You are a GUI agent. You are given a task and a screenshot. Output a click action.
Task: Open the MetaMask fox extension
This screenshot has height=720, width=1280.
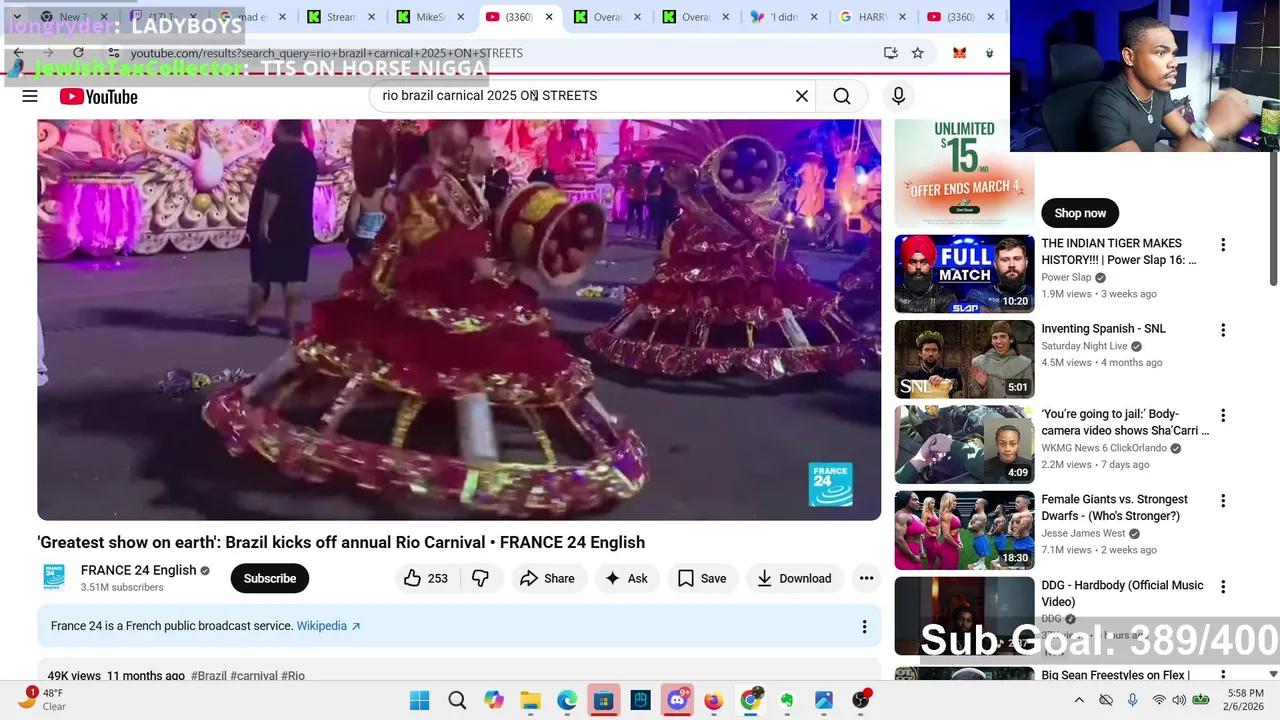pos(959,53)
